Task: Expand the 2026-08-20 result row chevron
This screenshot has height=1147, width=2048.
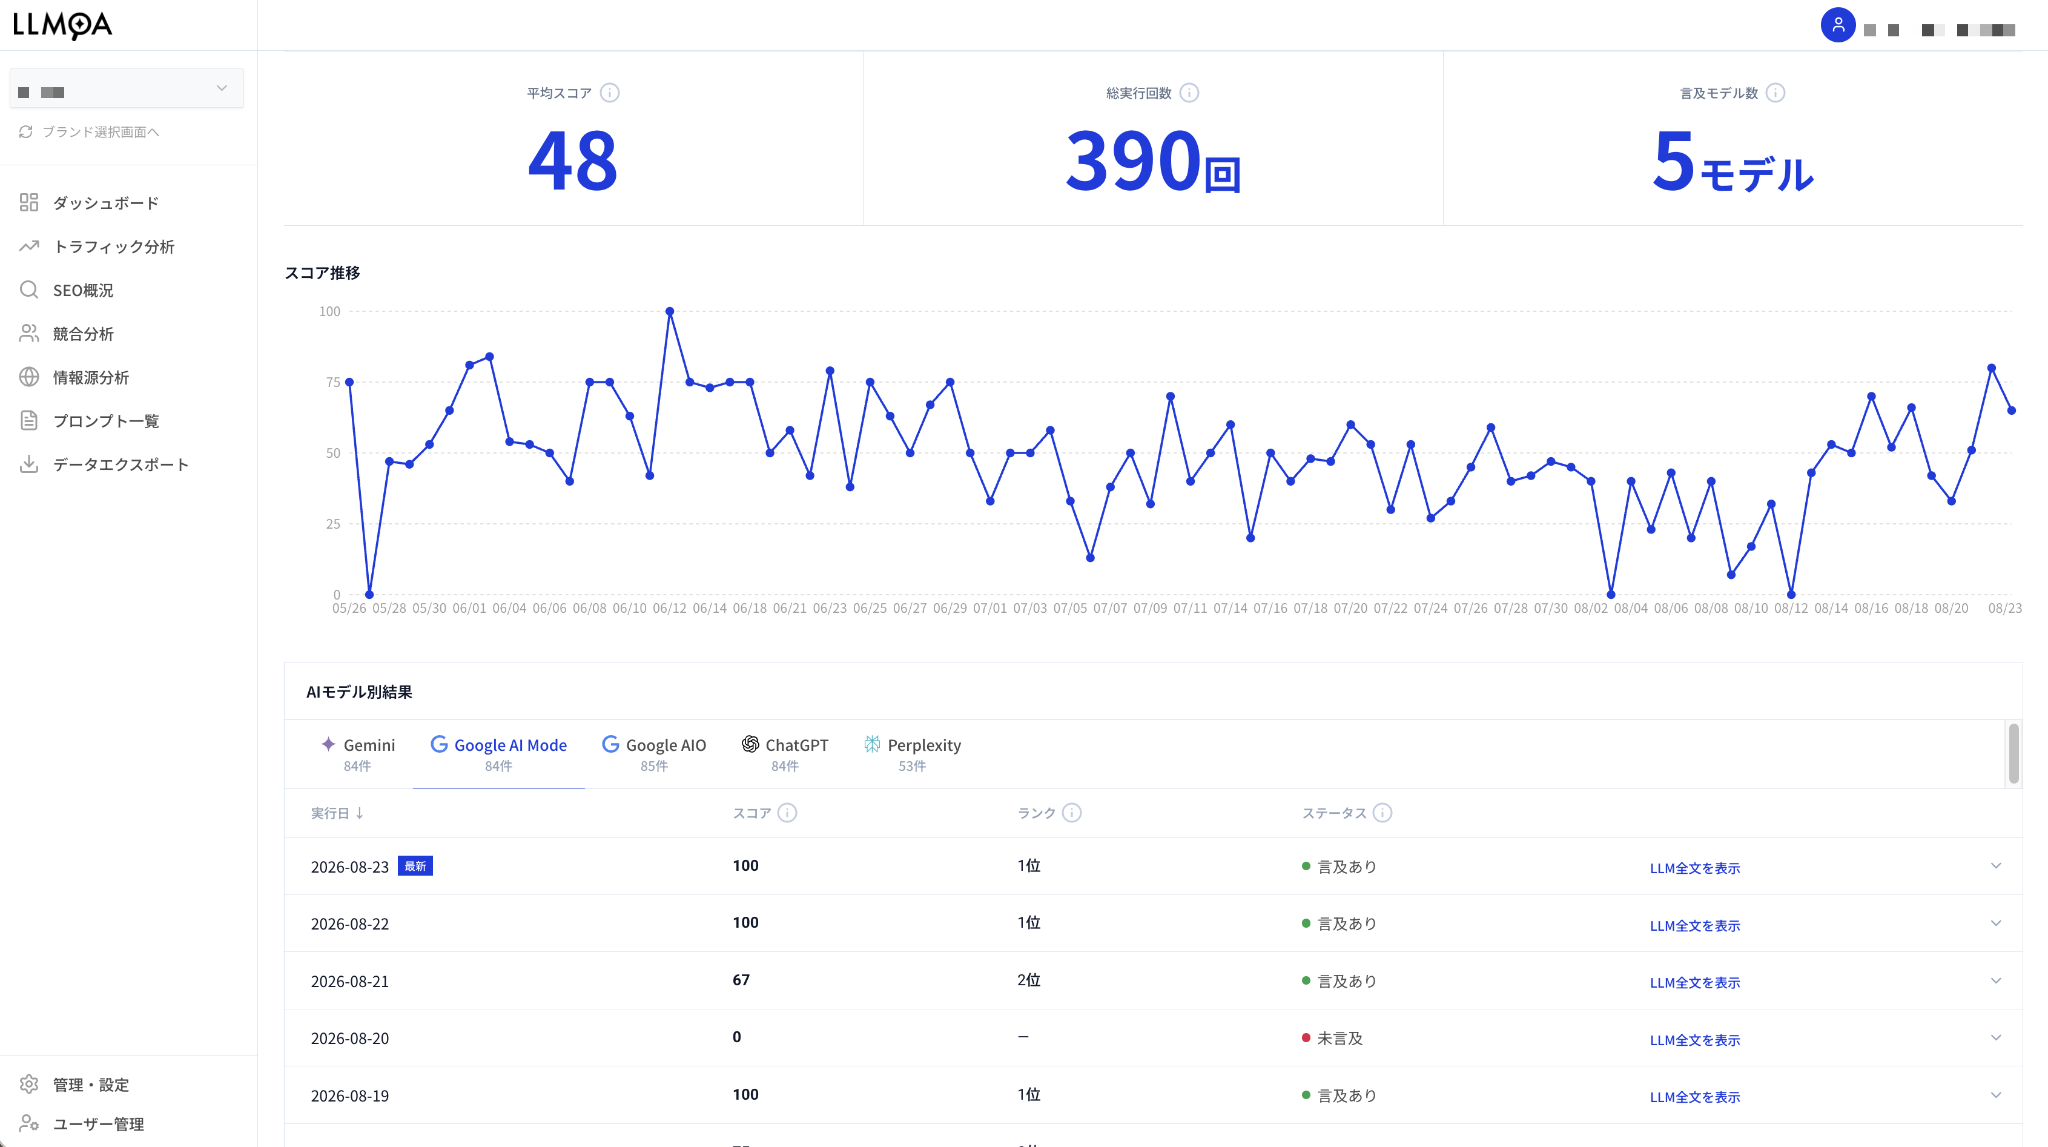Action: tap(1996, 1038)
